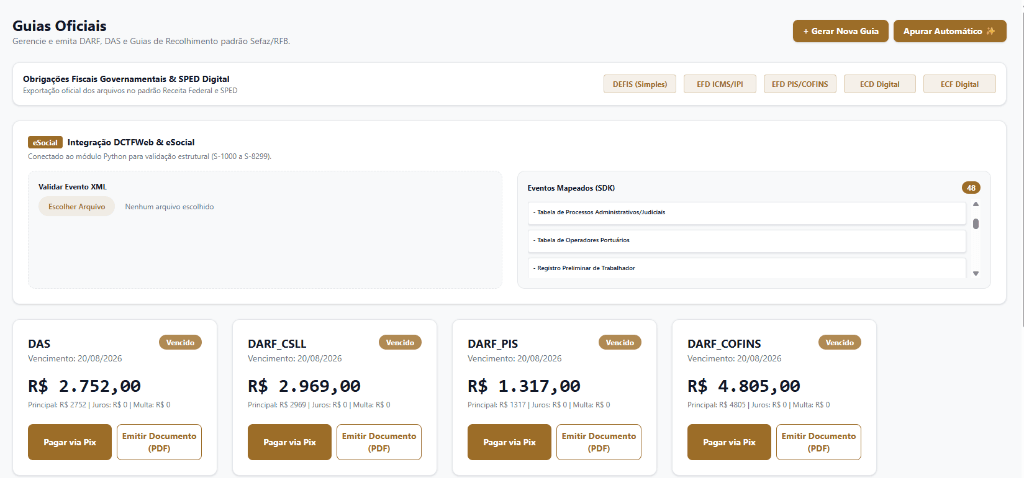The width and height of the screenshot is (1024, 478).
Task: Click the events list scroll down arrow
Action: [976, 274]
